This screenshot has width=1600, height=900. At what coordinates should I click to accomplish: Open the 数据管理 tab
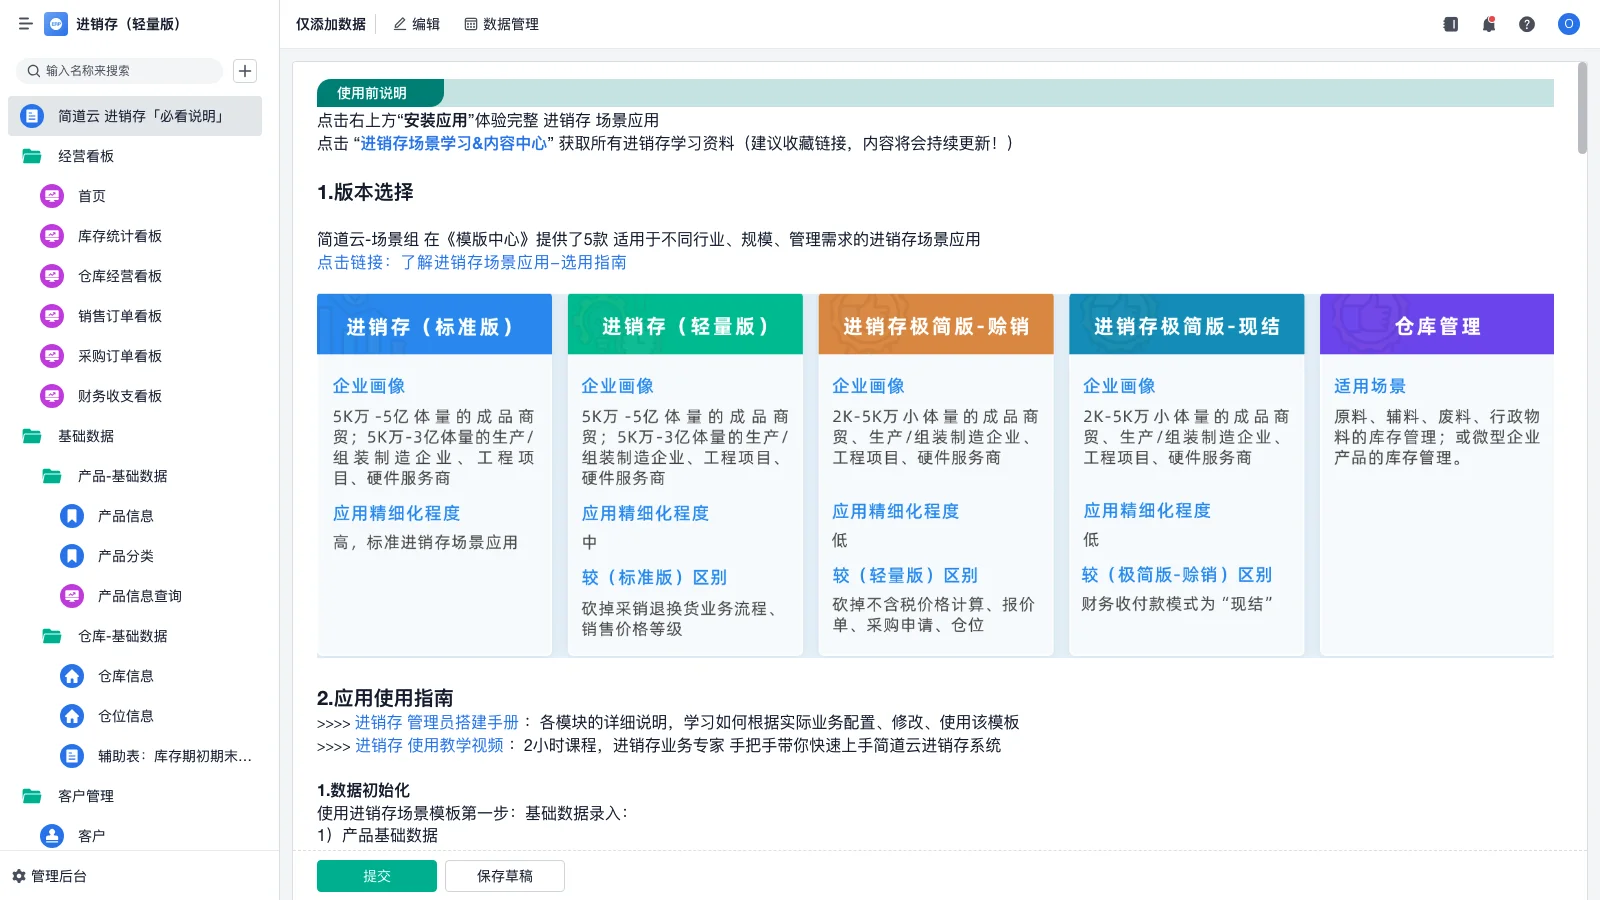pyautogui.click(x=503, y=24)
